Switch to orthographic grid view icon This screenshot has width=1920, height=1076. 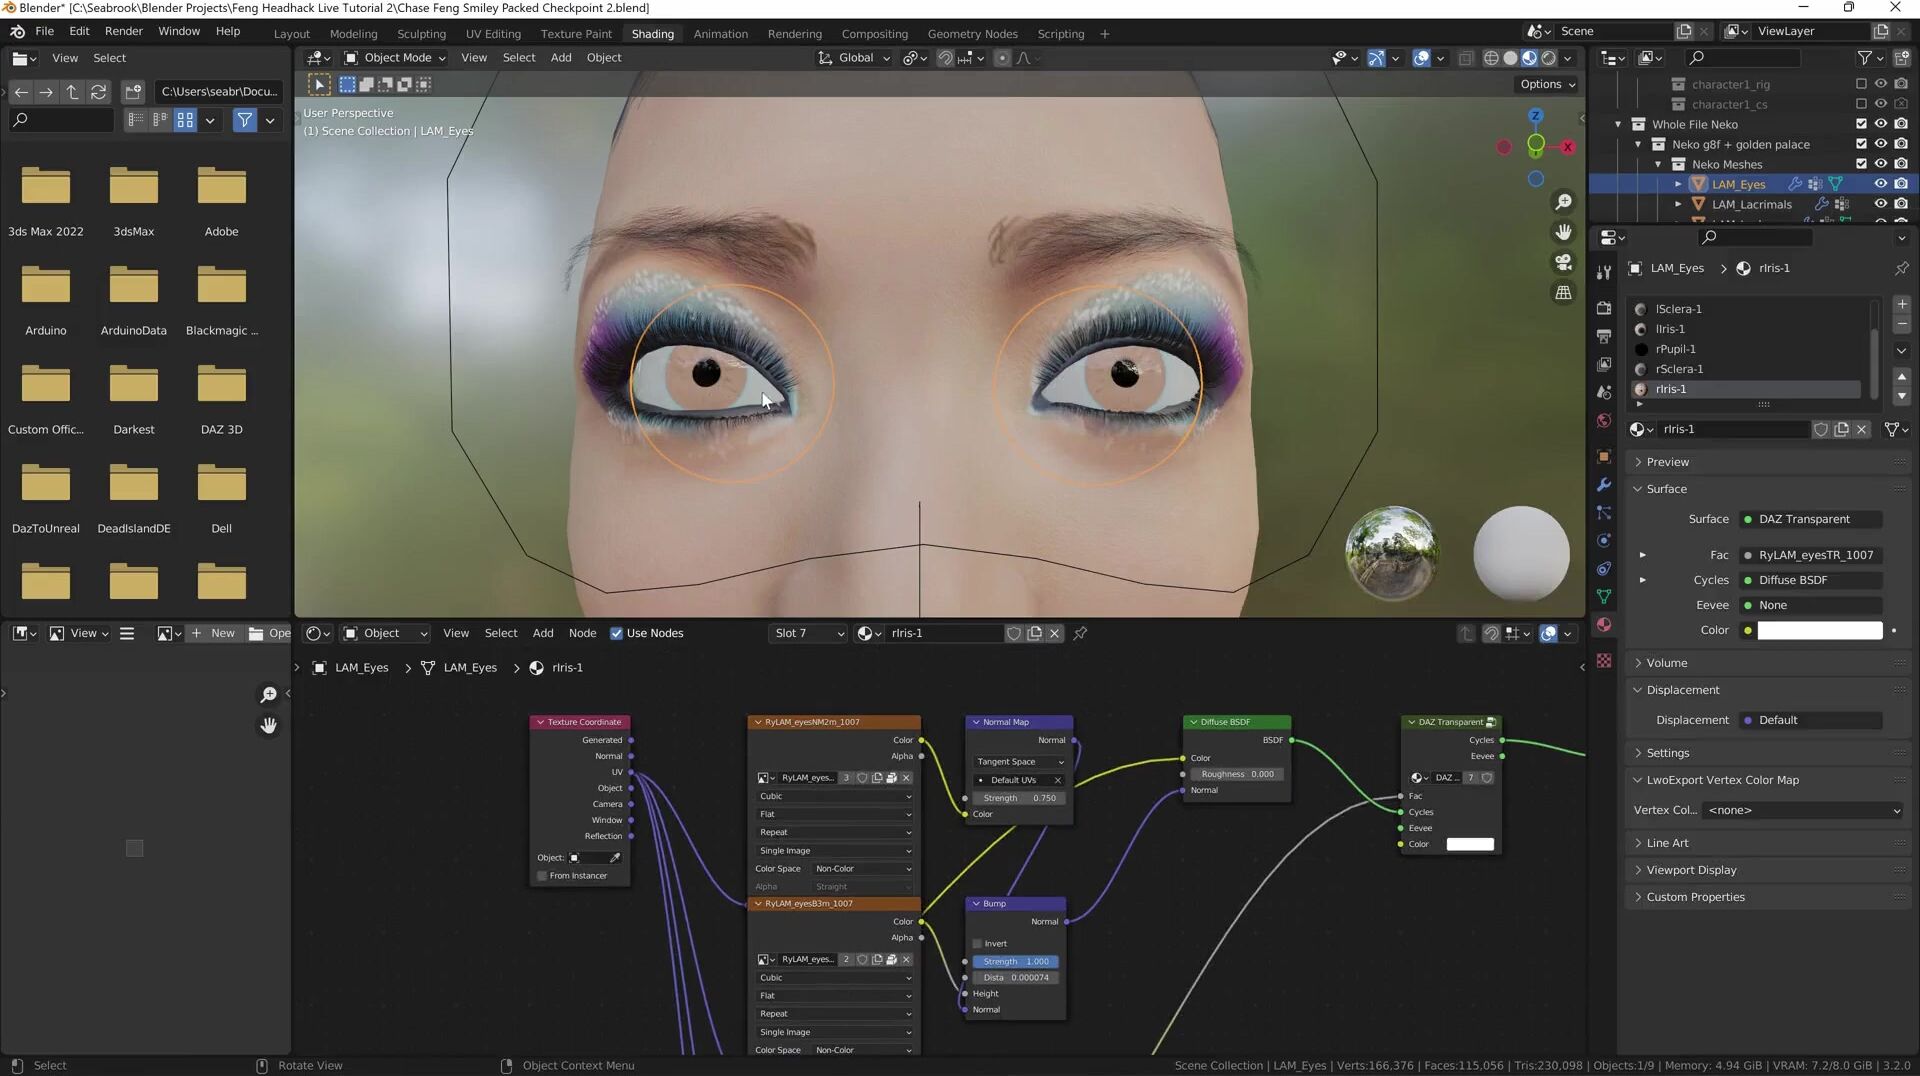1563,293
